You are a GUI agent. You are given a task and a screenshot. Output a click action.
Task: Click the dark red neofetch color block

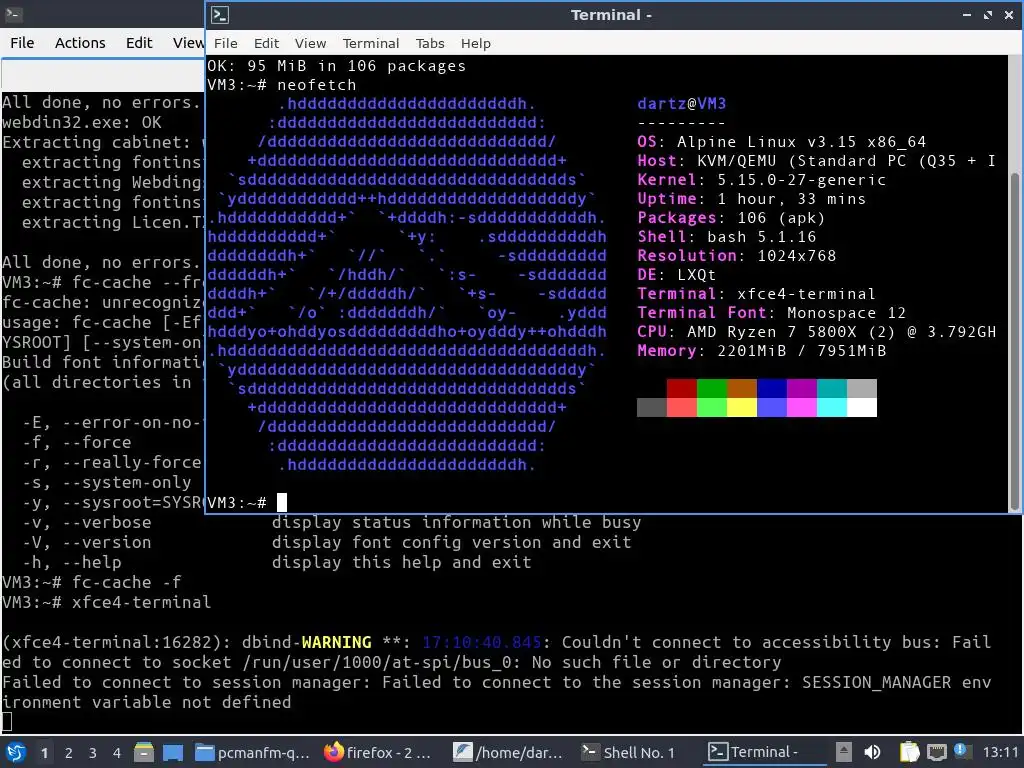[x=681, y=388]
